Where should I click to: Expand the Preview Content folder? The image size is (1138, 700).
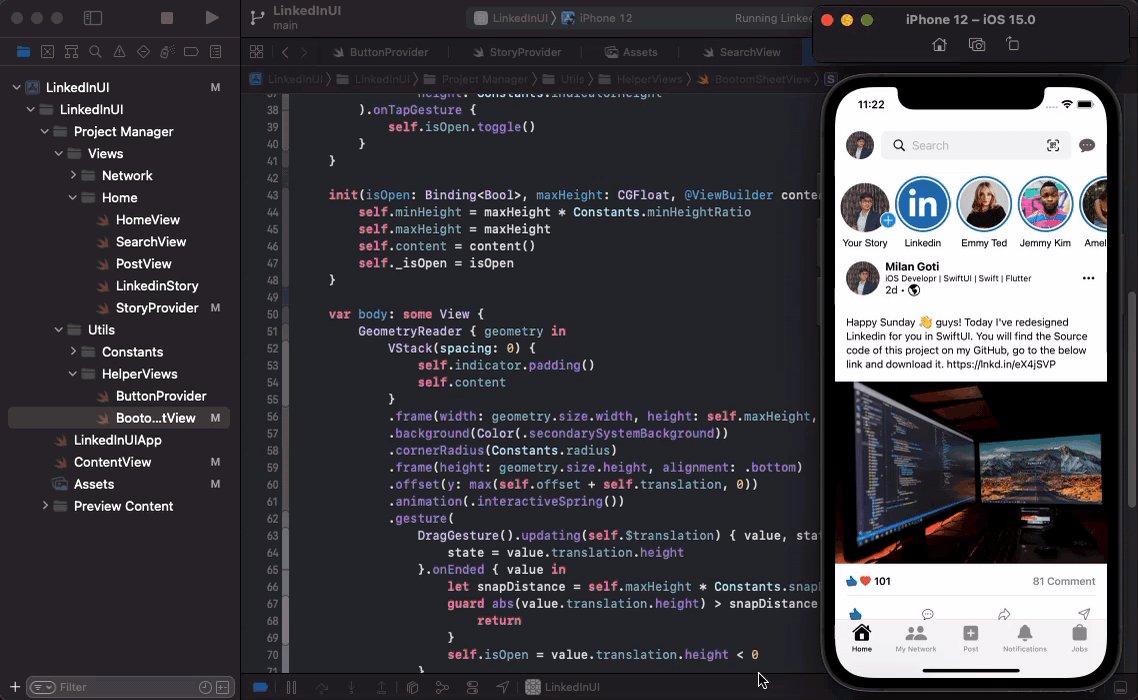point(44,505)
